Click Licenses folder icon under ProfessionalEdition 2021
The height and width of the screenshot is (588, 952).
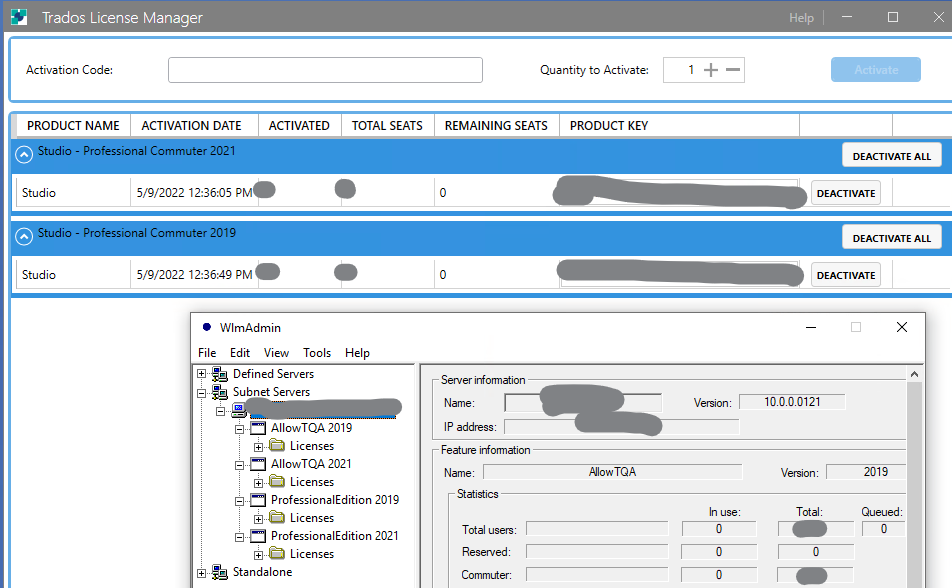pyautogui.click(x=277, y=553)
